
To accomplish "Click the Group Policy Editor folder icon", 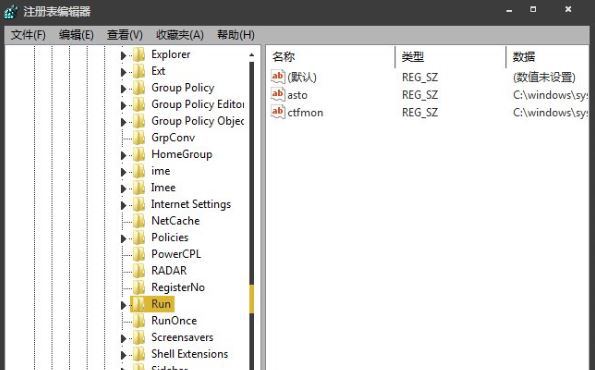I will pyautogui.click(x=139, y=105).
